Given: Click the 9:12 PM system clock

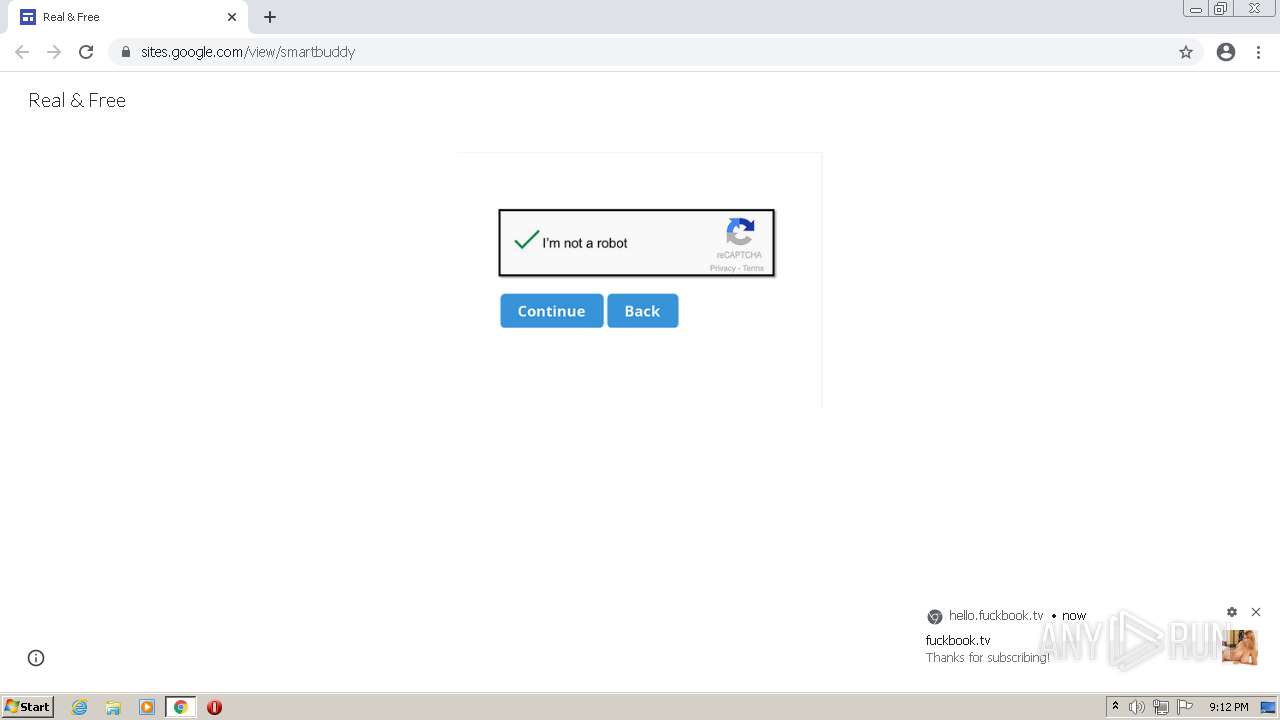Looking at the screenshot, I should 1228,707.
